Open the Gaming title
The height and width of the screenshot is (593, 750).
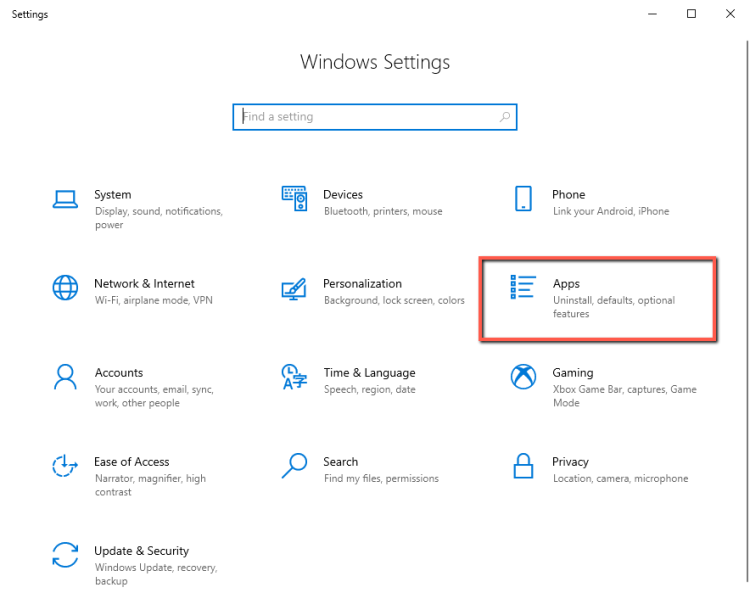[x=573, y=373]
